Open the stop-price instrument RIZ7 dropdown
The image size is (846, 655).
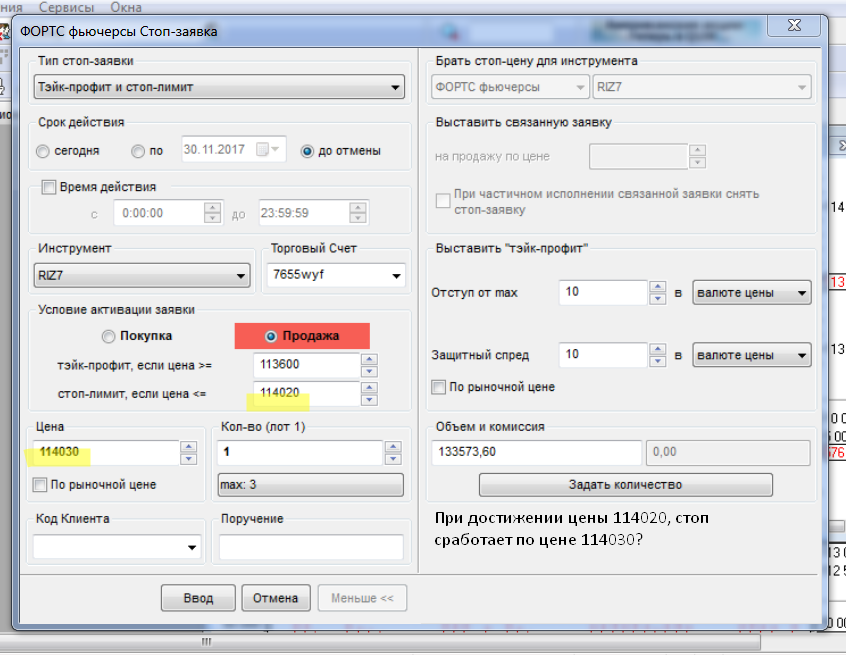pyautogui.click(x=701, y=87)
